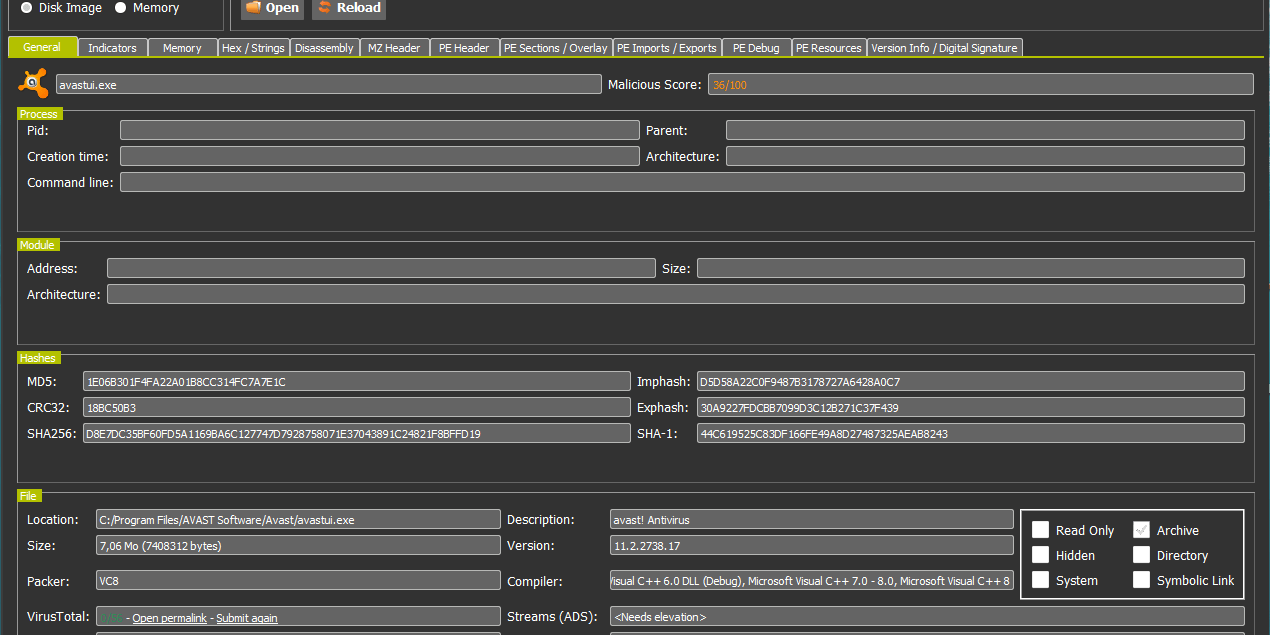1270x635 pixels.
Task: Click the Open folder button
Action: pyautogui.click(x=271, y=8)
